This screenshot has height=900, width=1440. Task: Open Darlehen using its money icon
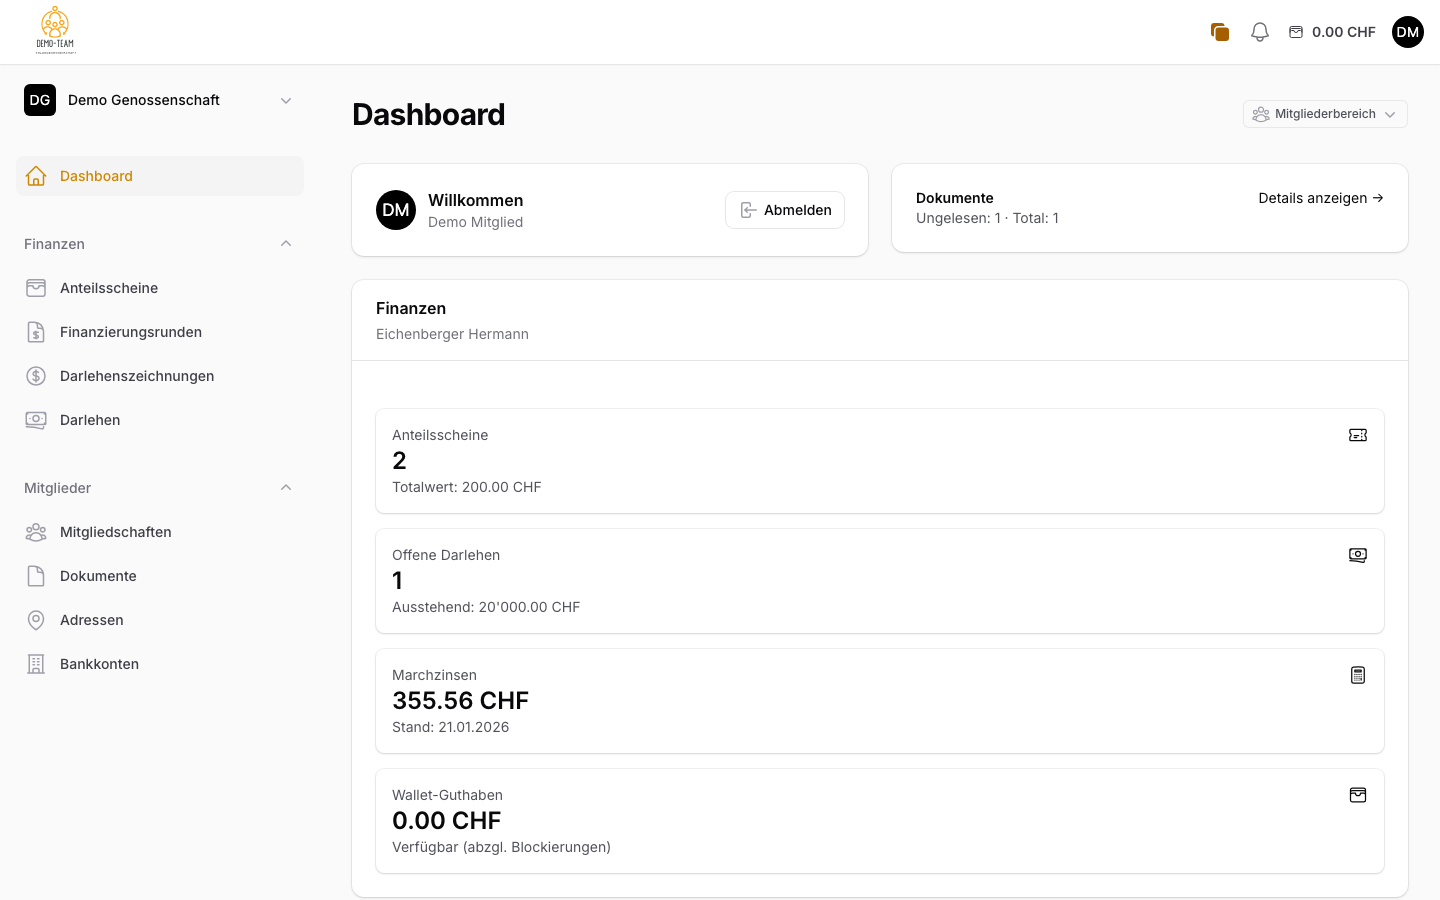pos(36,419)
